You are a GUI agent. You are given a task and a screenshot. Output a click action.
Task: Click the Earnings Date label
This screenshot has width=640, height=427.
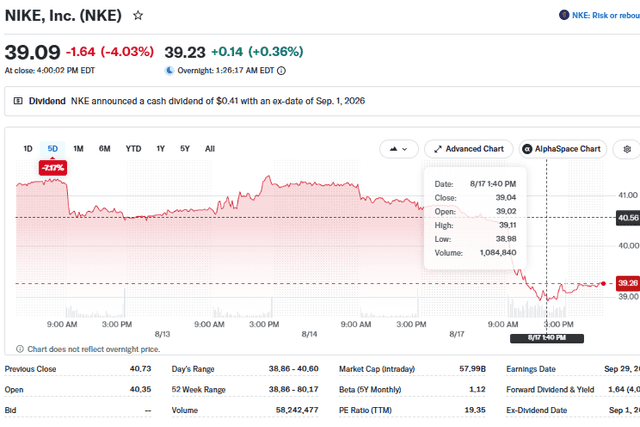(531, 369)
